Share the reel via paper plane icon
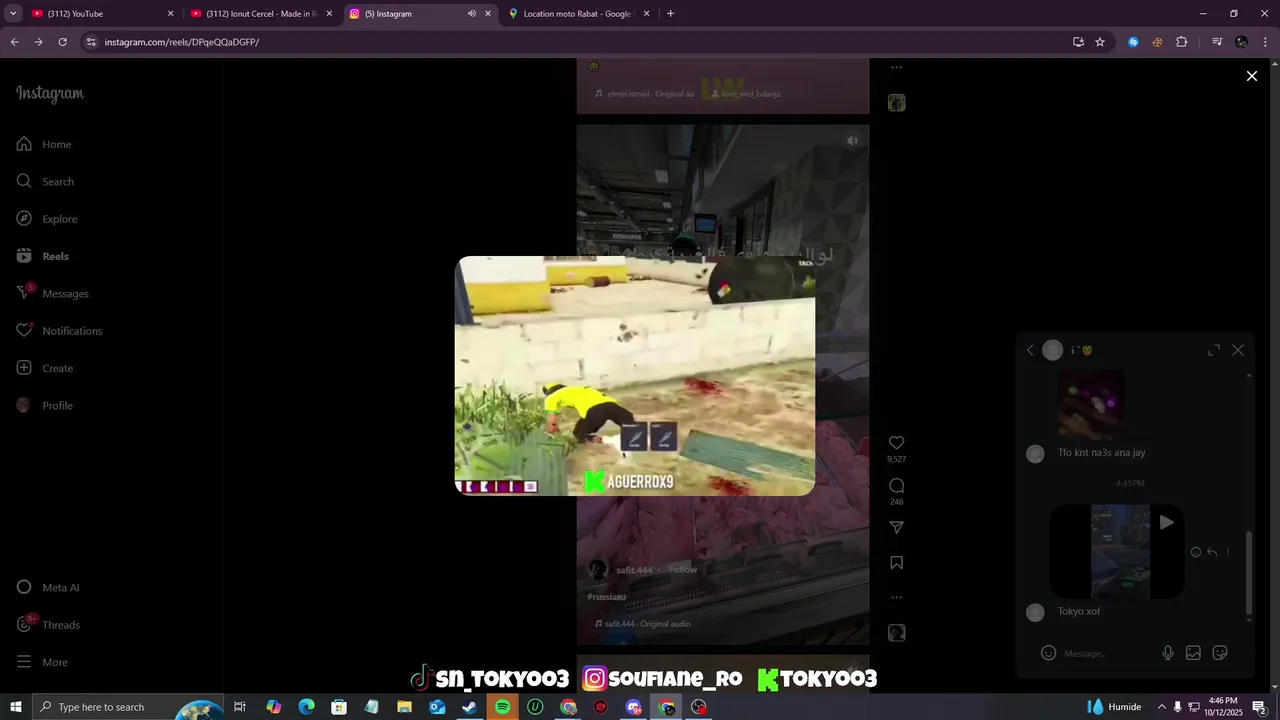This screenshot has height=720, width=1280. (897, 527)
